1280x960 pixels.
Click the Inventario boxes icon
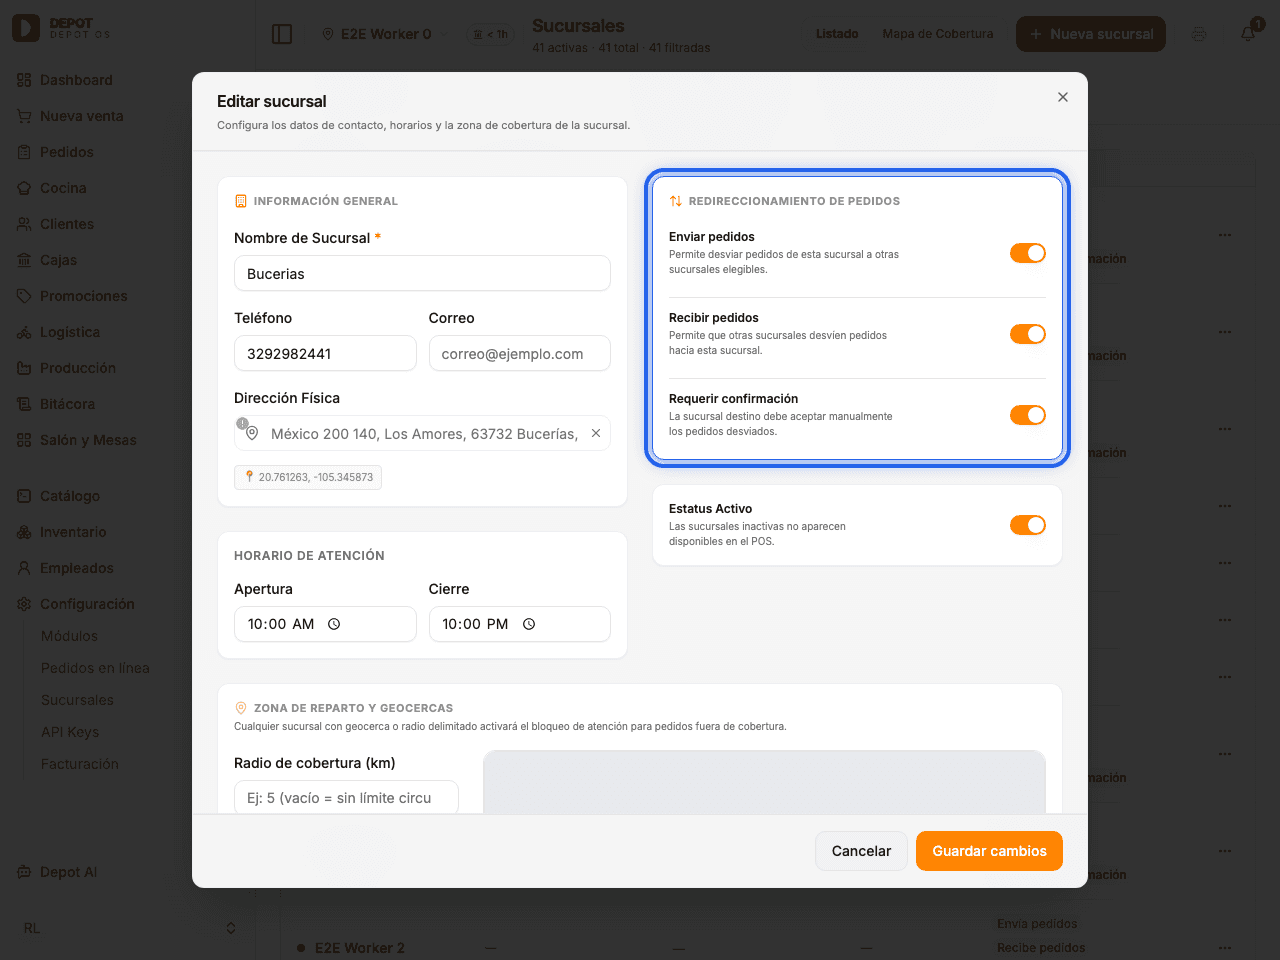pos(24,532)
